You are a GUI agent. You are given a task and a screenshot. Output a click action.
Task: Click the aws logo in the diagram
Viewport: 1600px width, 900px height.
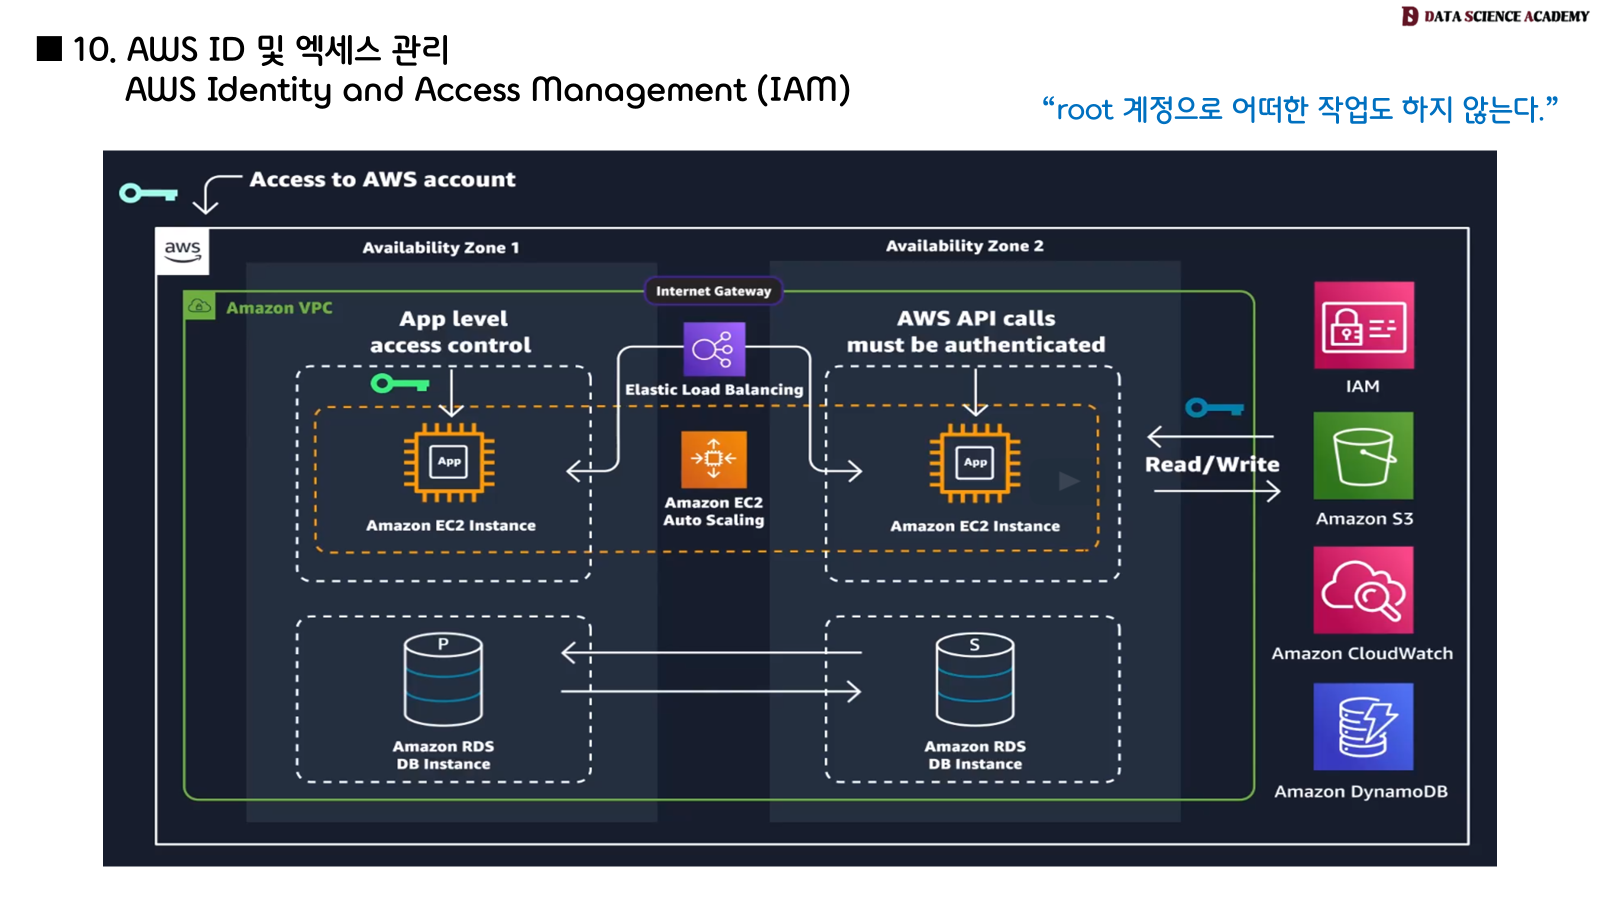pyautogui.click(x=182, y=250)
